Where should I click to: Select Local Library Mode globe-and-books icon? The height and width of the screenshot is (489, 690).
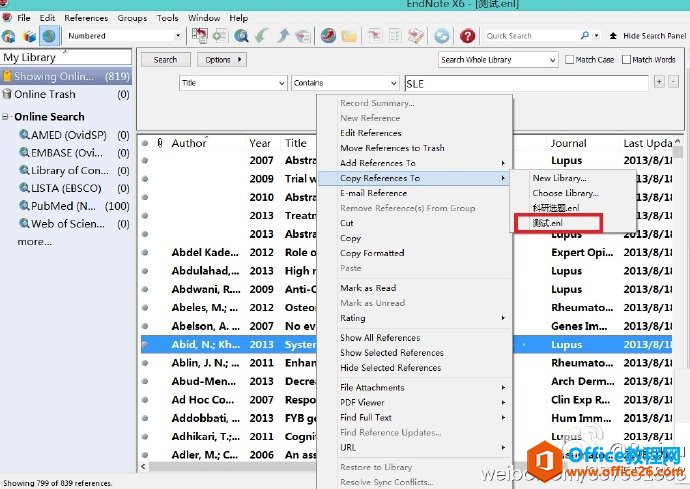coord(8,36)
